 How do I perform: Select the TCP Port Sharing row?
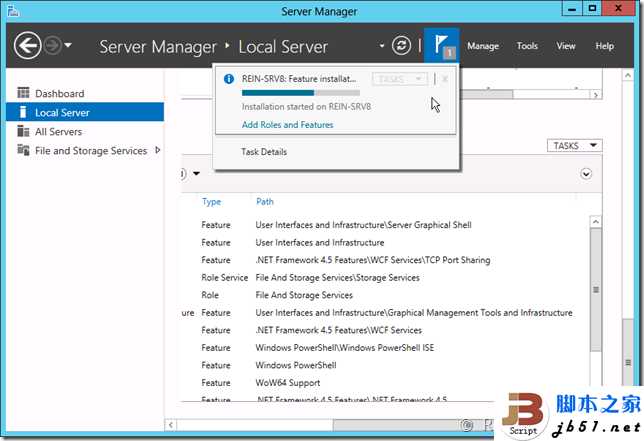385,260
